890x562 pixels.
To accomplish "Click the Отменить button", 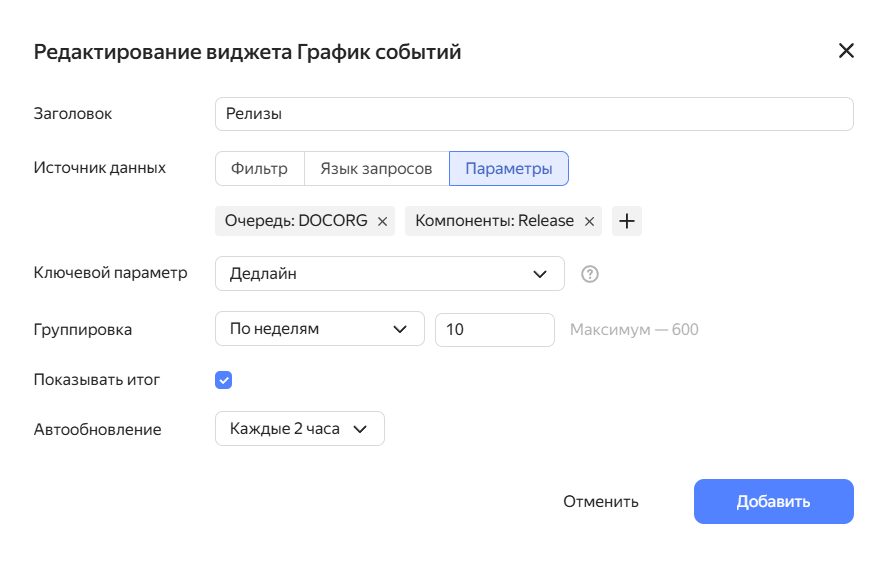I will 601,501.
